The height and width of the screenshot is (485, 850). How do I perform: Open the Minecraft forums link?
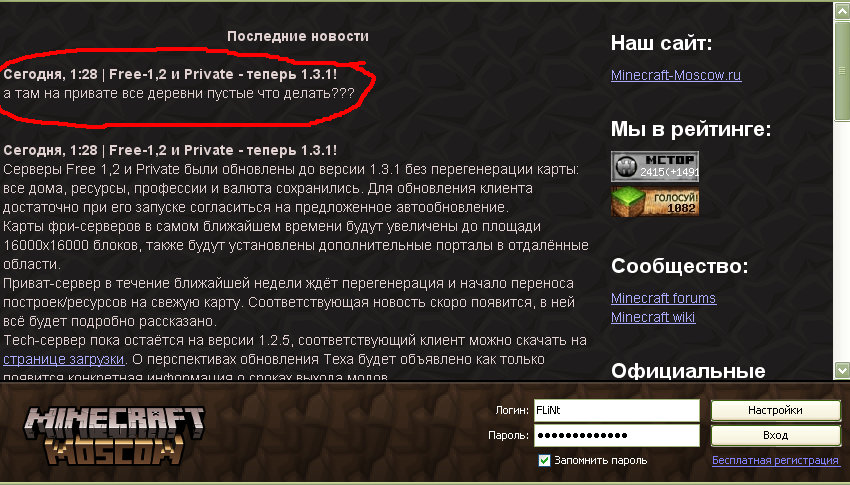tap(664, 298)
